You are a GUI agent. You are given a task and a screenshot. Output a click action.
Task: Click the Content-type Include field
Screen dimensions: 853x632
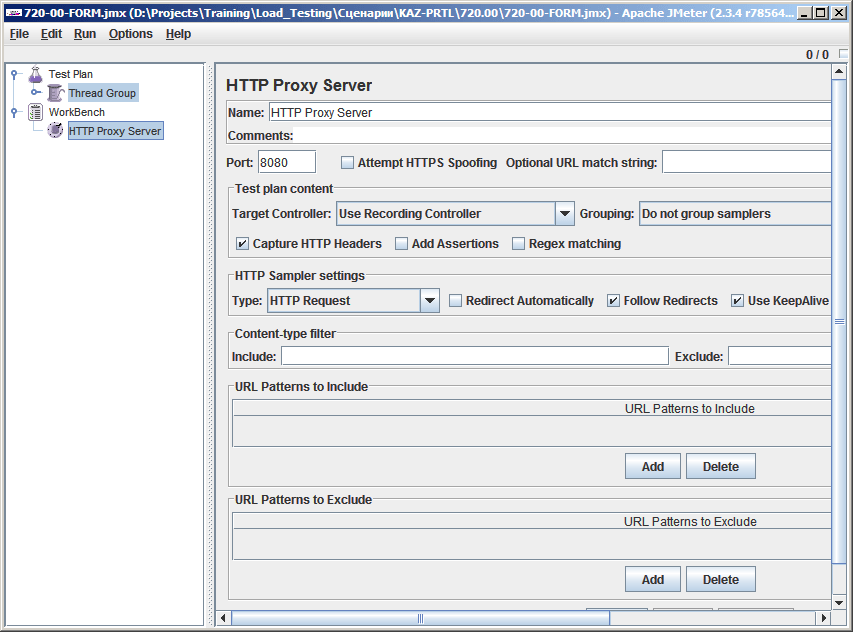475,356
